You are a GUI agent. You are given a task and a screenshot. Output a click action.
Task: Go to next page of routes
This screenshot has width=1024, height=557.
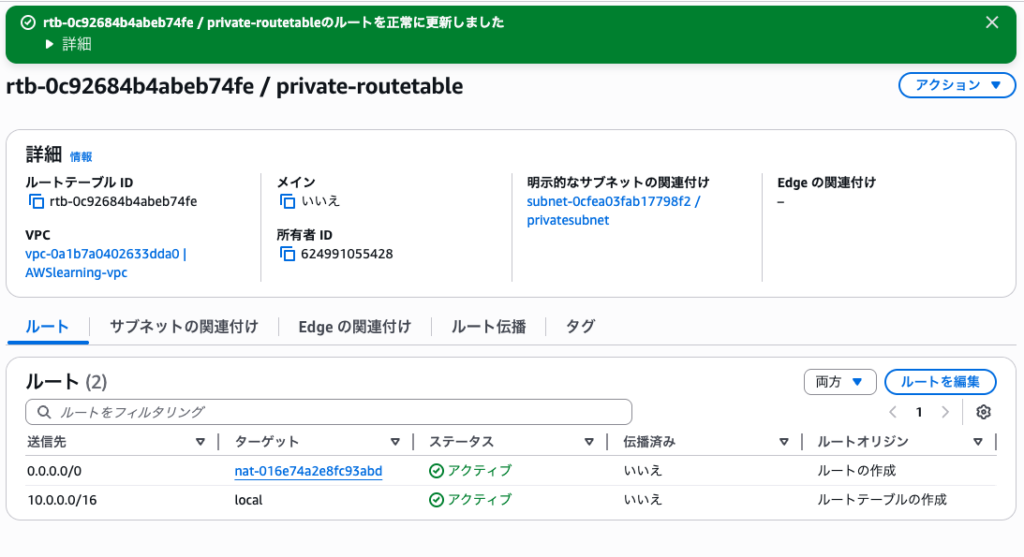tap(945, 412)
